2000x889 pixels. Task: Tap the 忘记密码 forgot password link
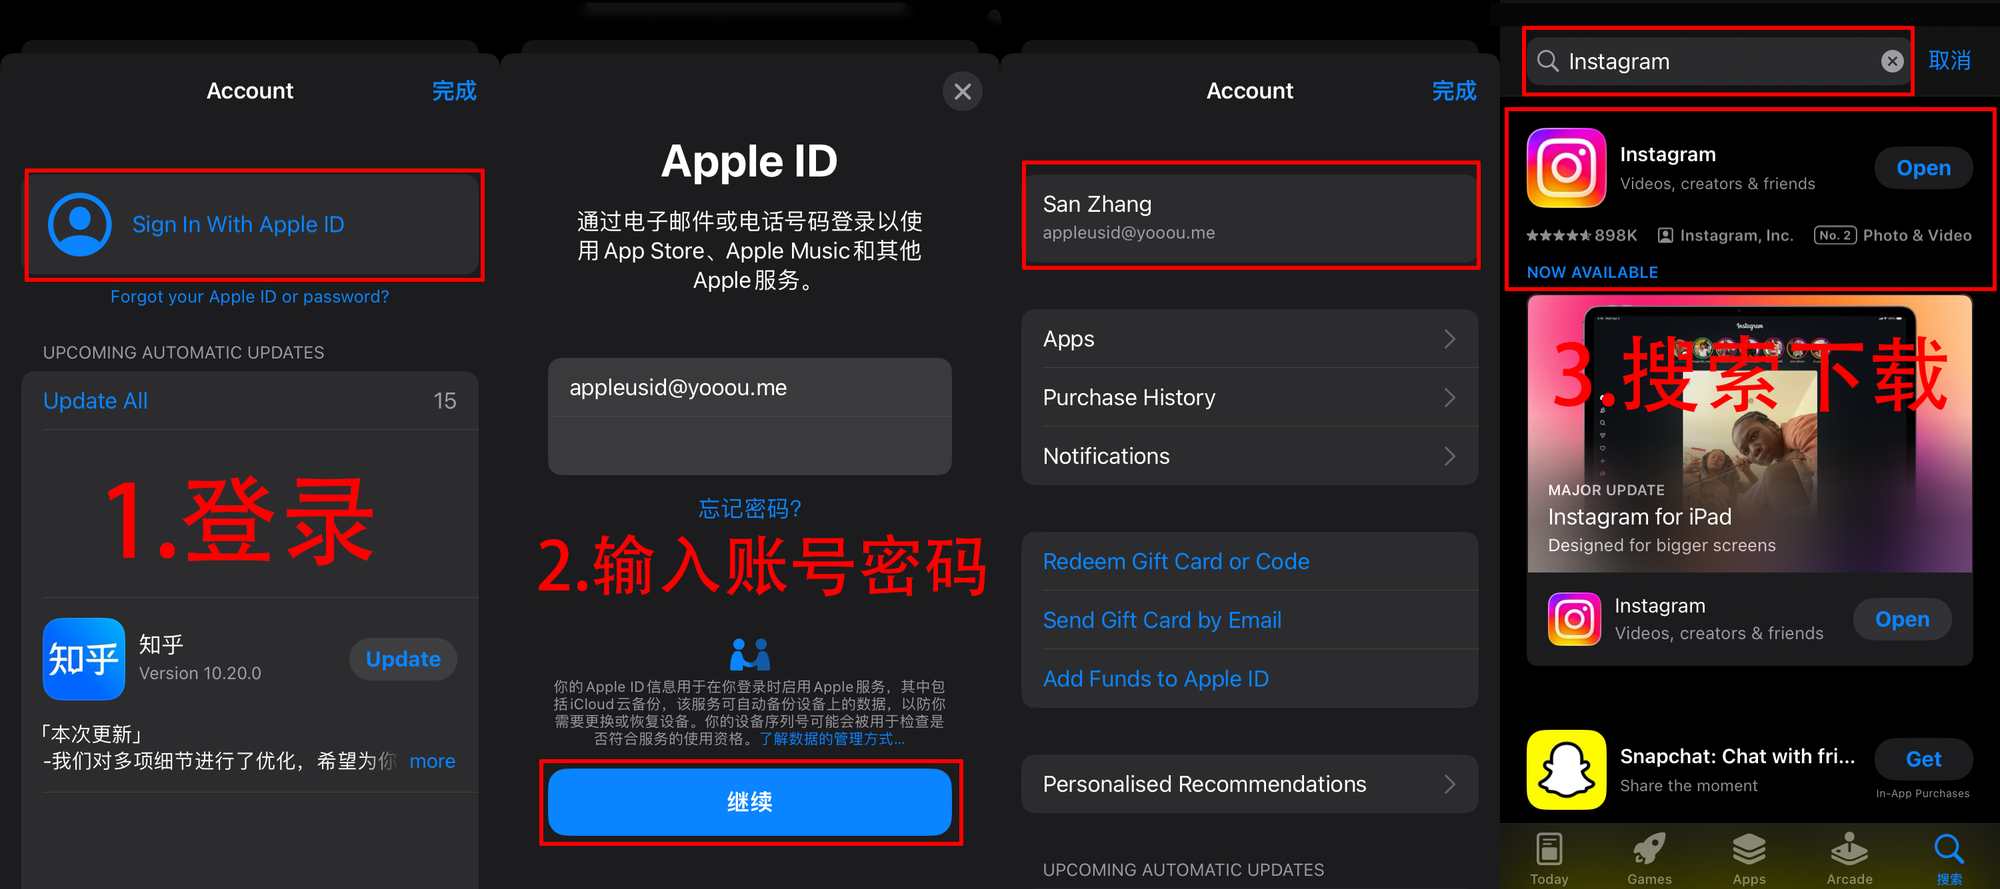(x=749, y=509)
